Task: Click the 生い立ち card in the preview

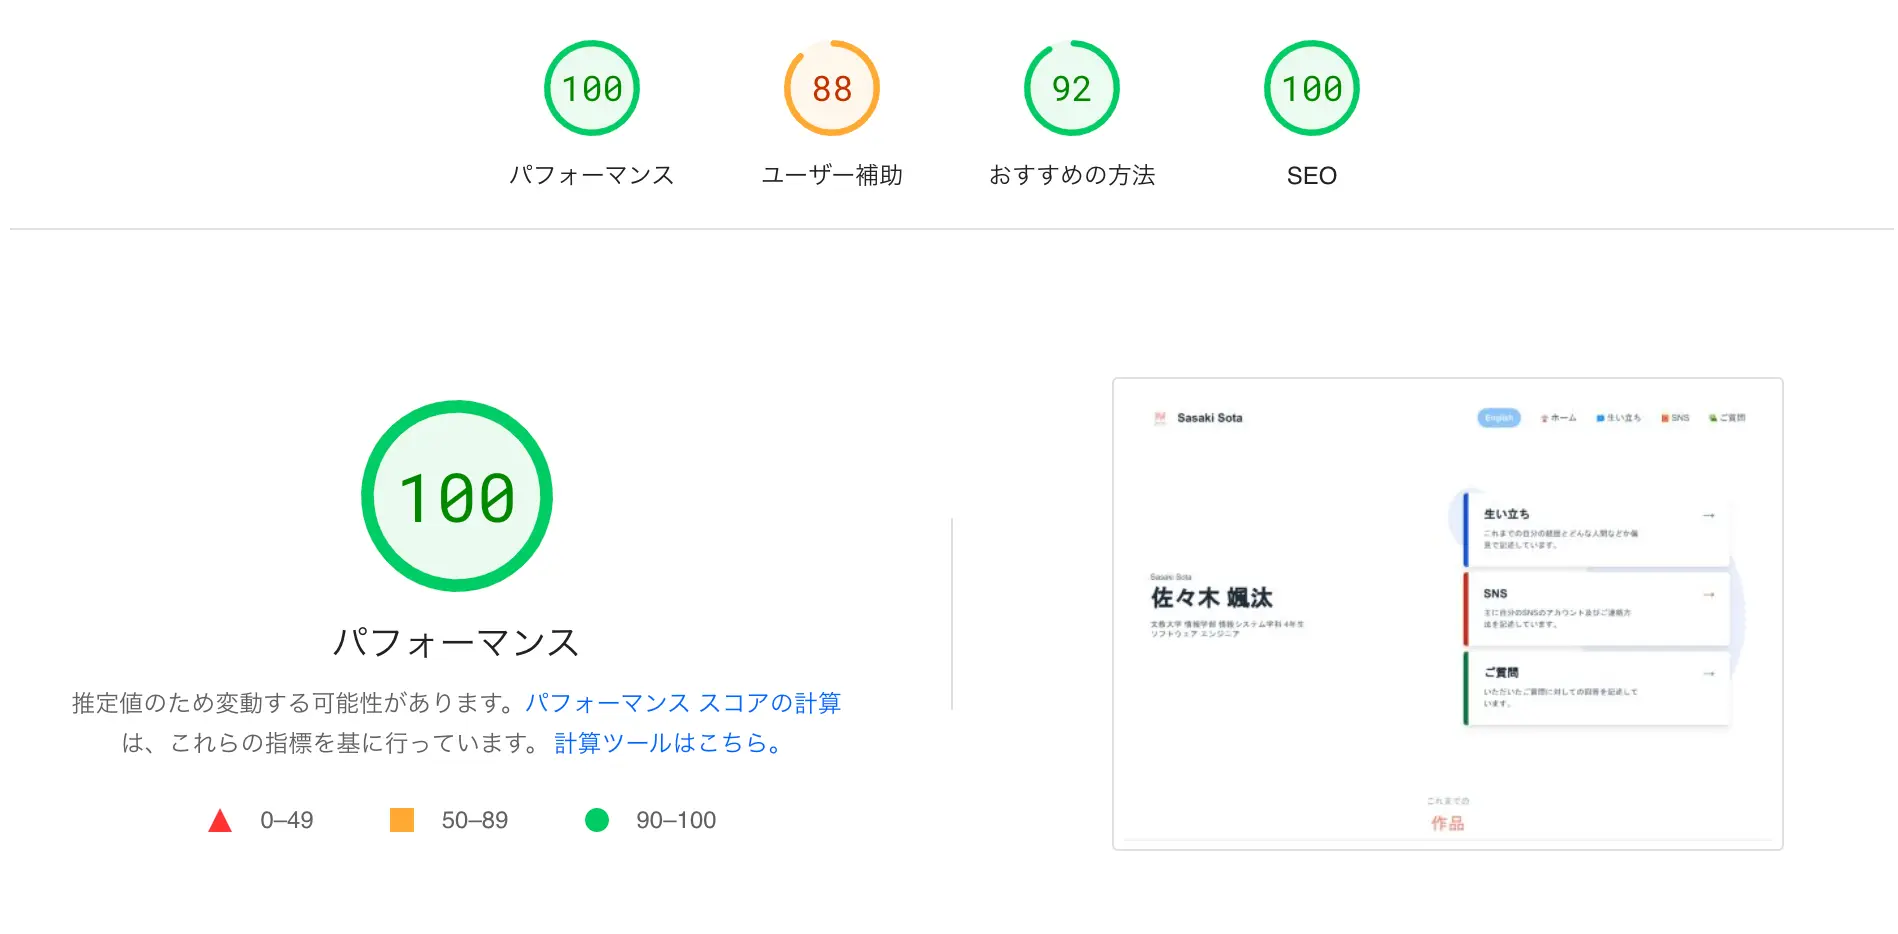Action: tap(1596, 529)
